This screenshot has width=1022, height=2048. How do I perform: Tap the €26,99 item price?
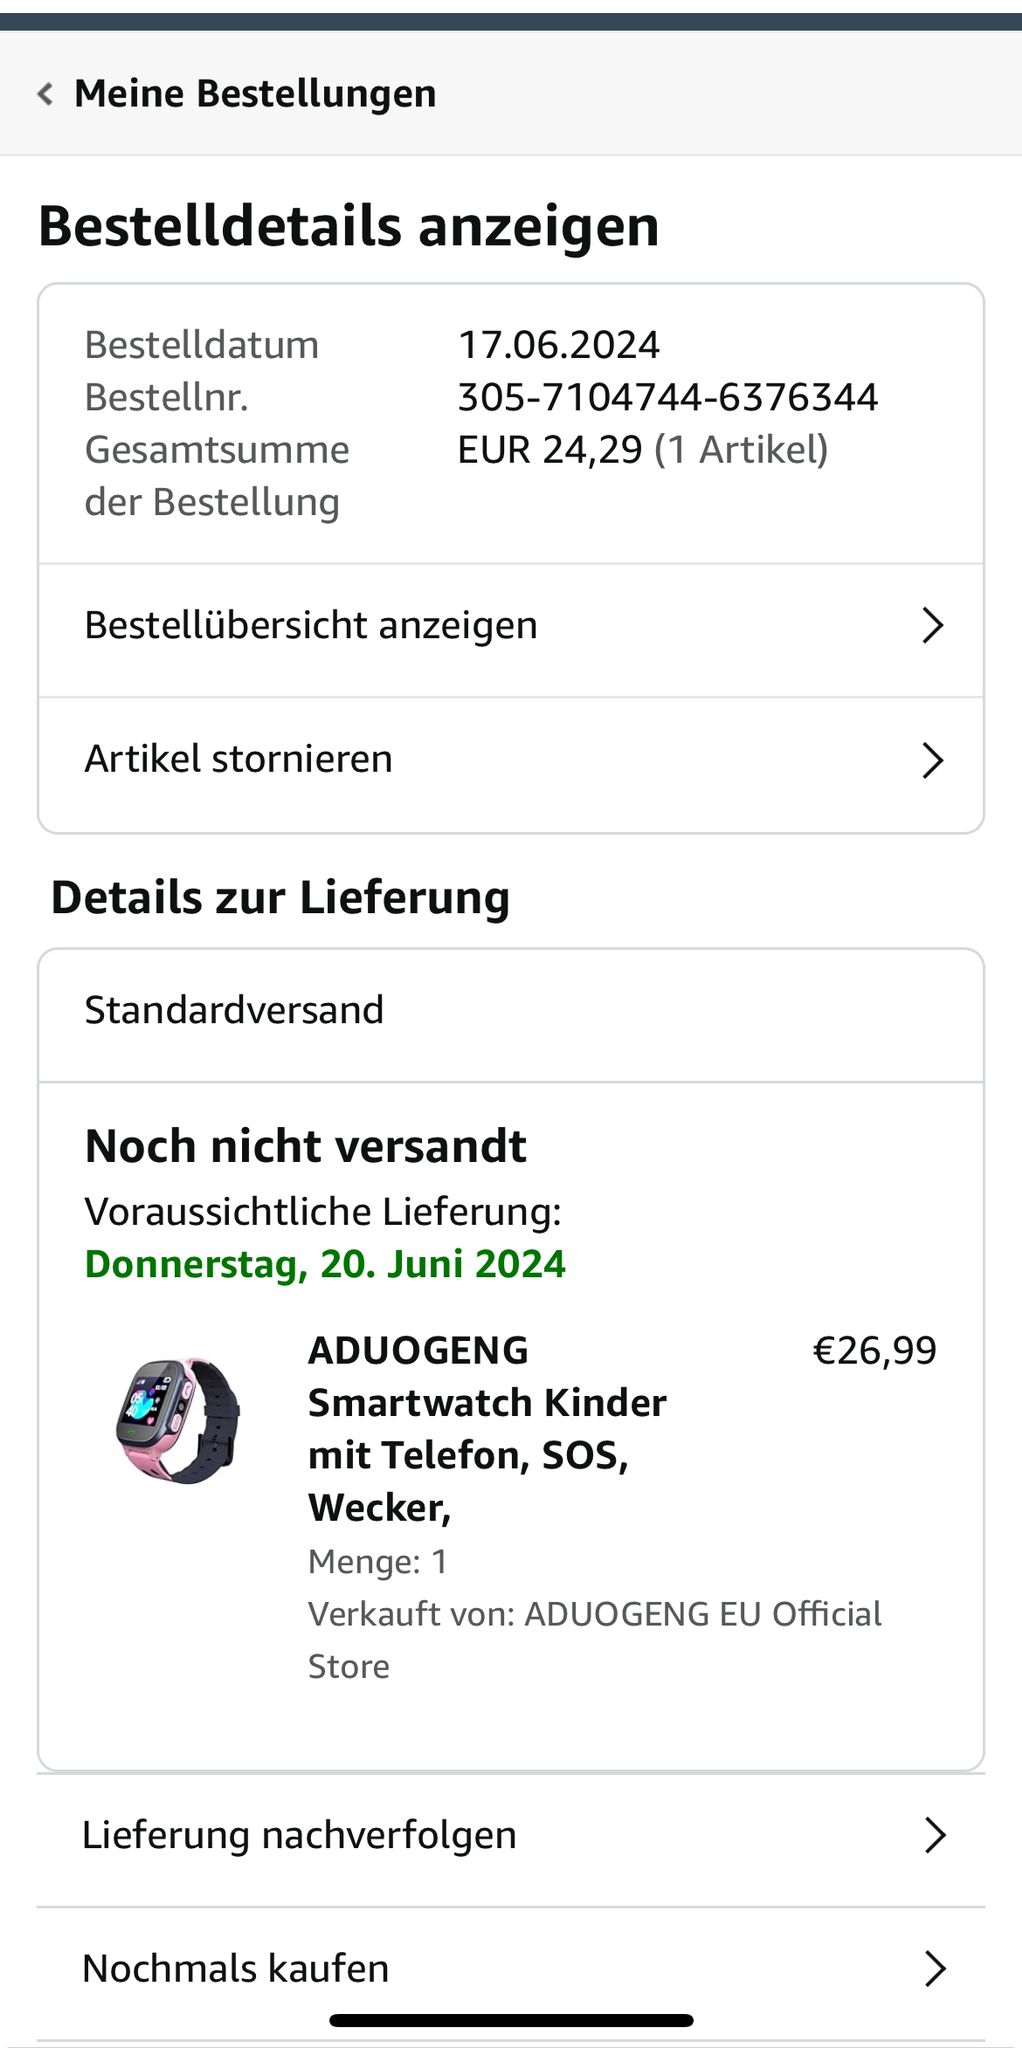874,1351
